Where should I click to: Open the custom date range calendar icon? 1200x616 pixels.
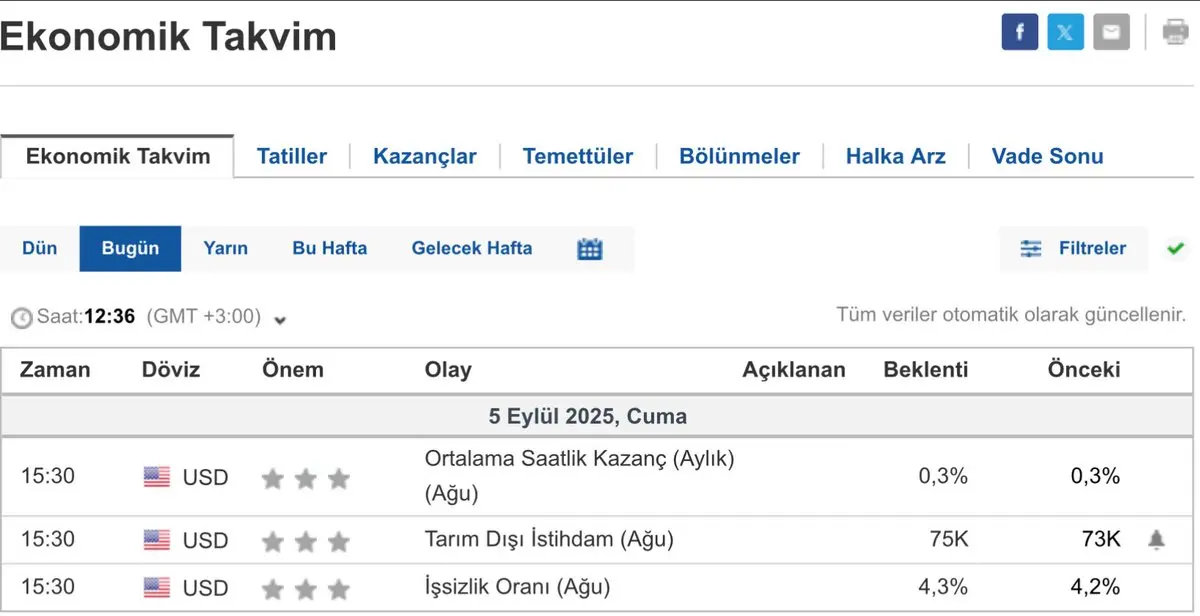[590, 249]
